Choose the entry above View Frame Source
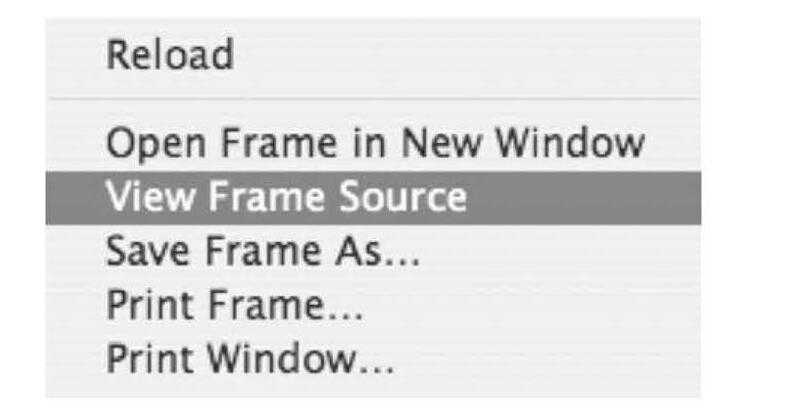This screenshot has width=787, height=419. point(375,144)
